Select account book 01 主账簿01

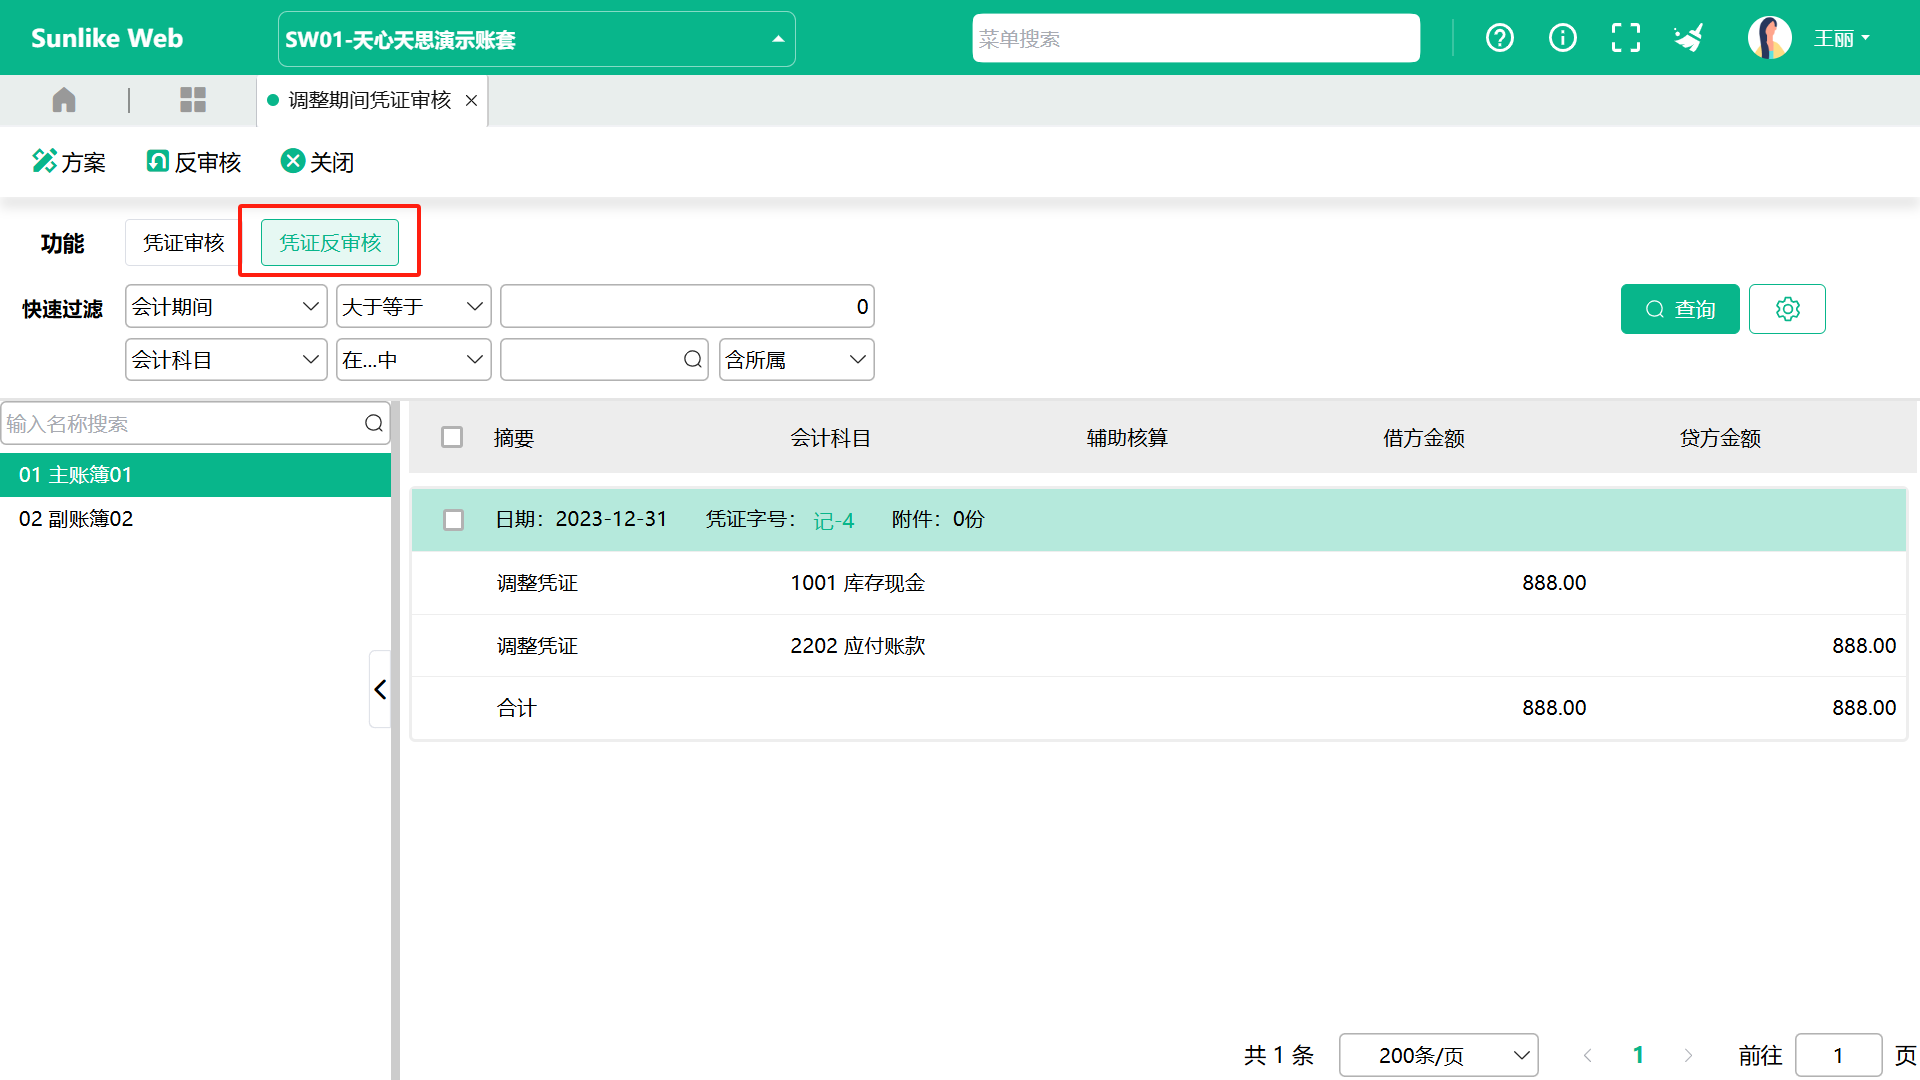[195, 475]
